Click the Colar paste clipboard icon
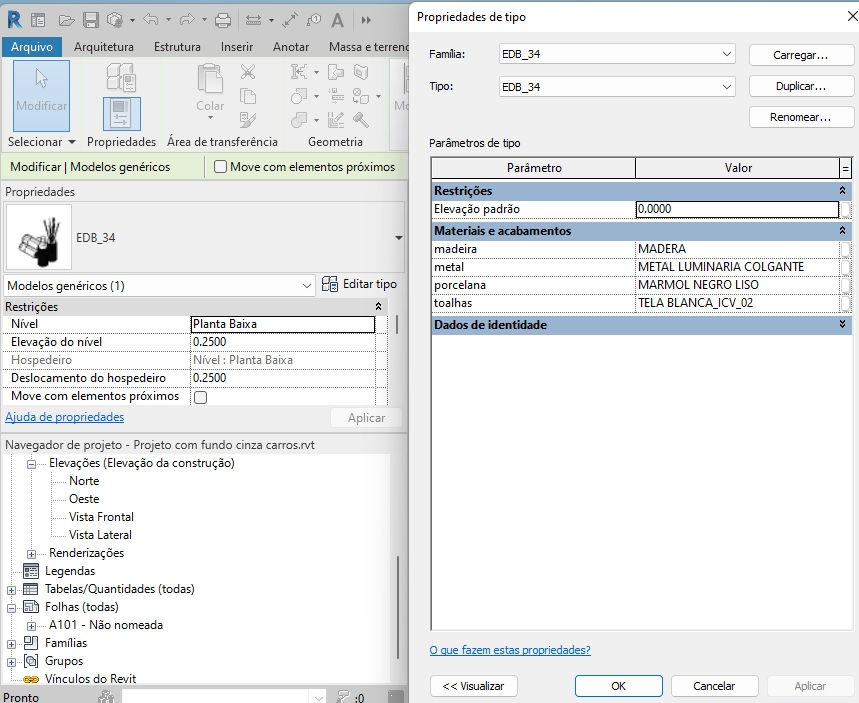859x703 pixels. click(x=210, y=78)
